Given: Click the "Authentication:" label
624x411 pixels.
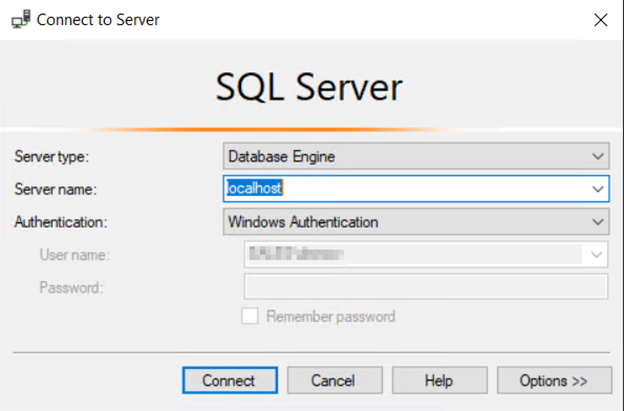Looking at the screenshot, I should pyautogui.click(x=61, y=221).
